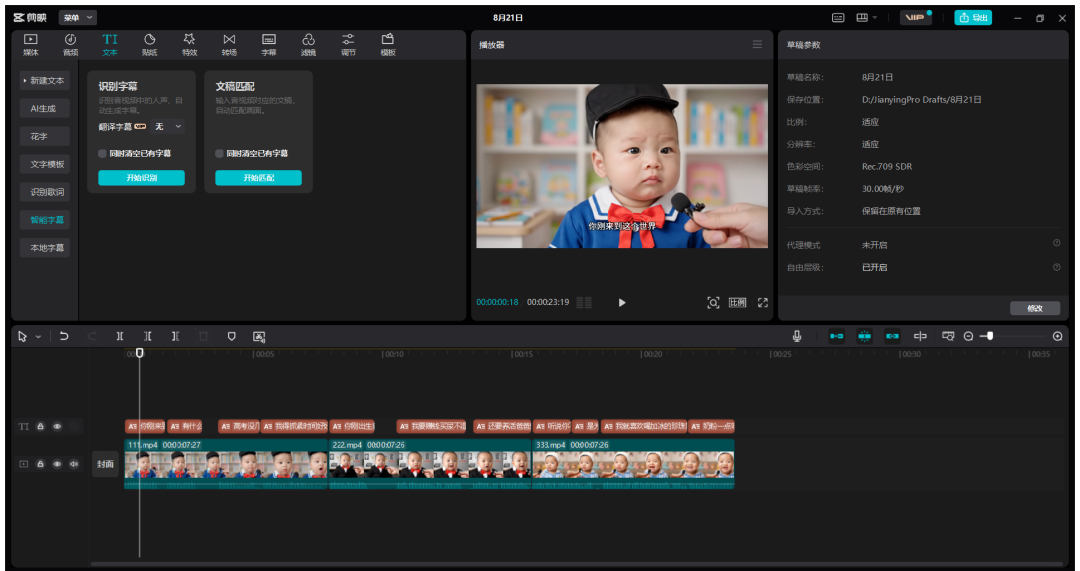Check 同时清空已有字幕 under 识别字幕
Image resolution: width=1080 pixels, height=571 pixels.
(102, 154)
